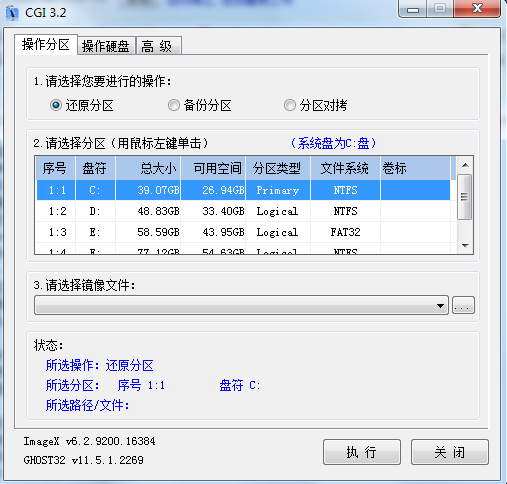Image resolution: width=507 pixels, height=484 pixels.
Task: Click scroll up arrow in partition list
Action: [x=465, y=165]
